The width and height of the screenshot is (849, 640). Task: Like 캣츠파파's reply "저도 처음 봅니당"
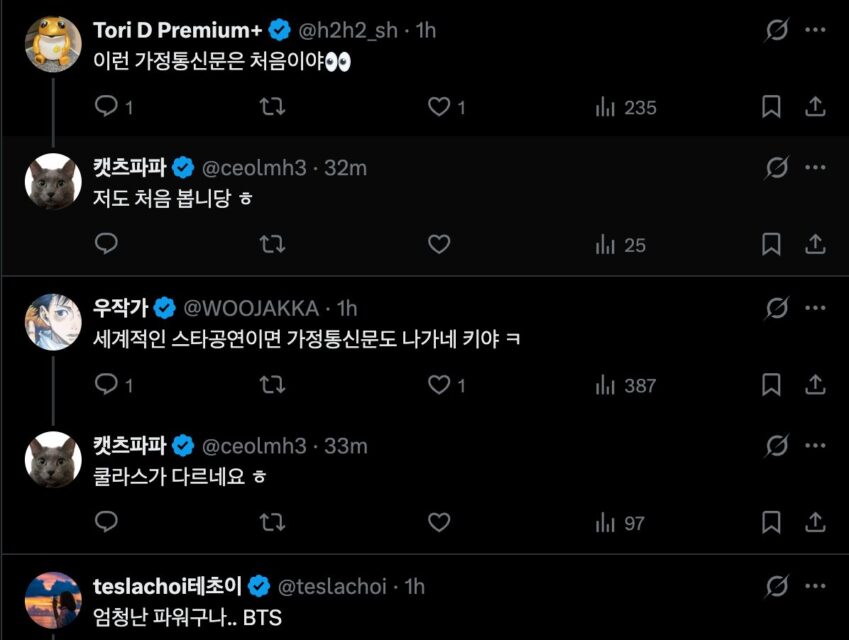(x=439, y=245)
